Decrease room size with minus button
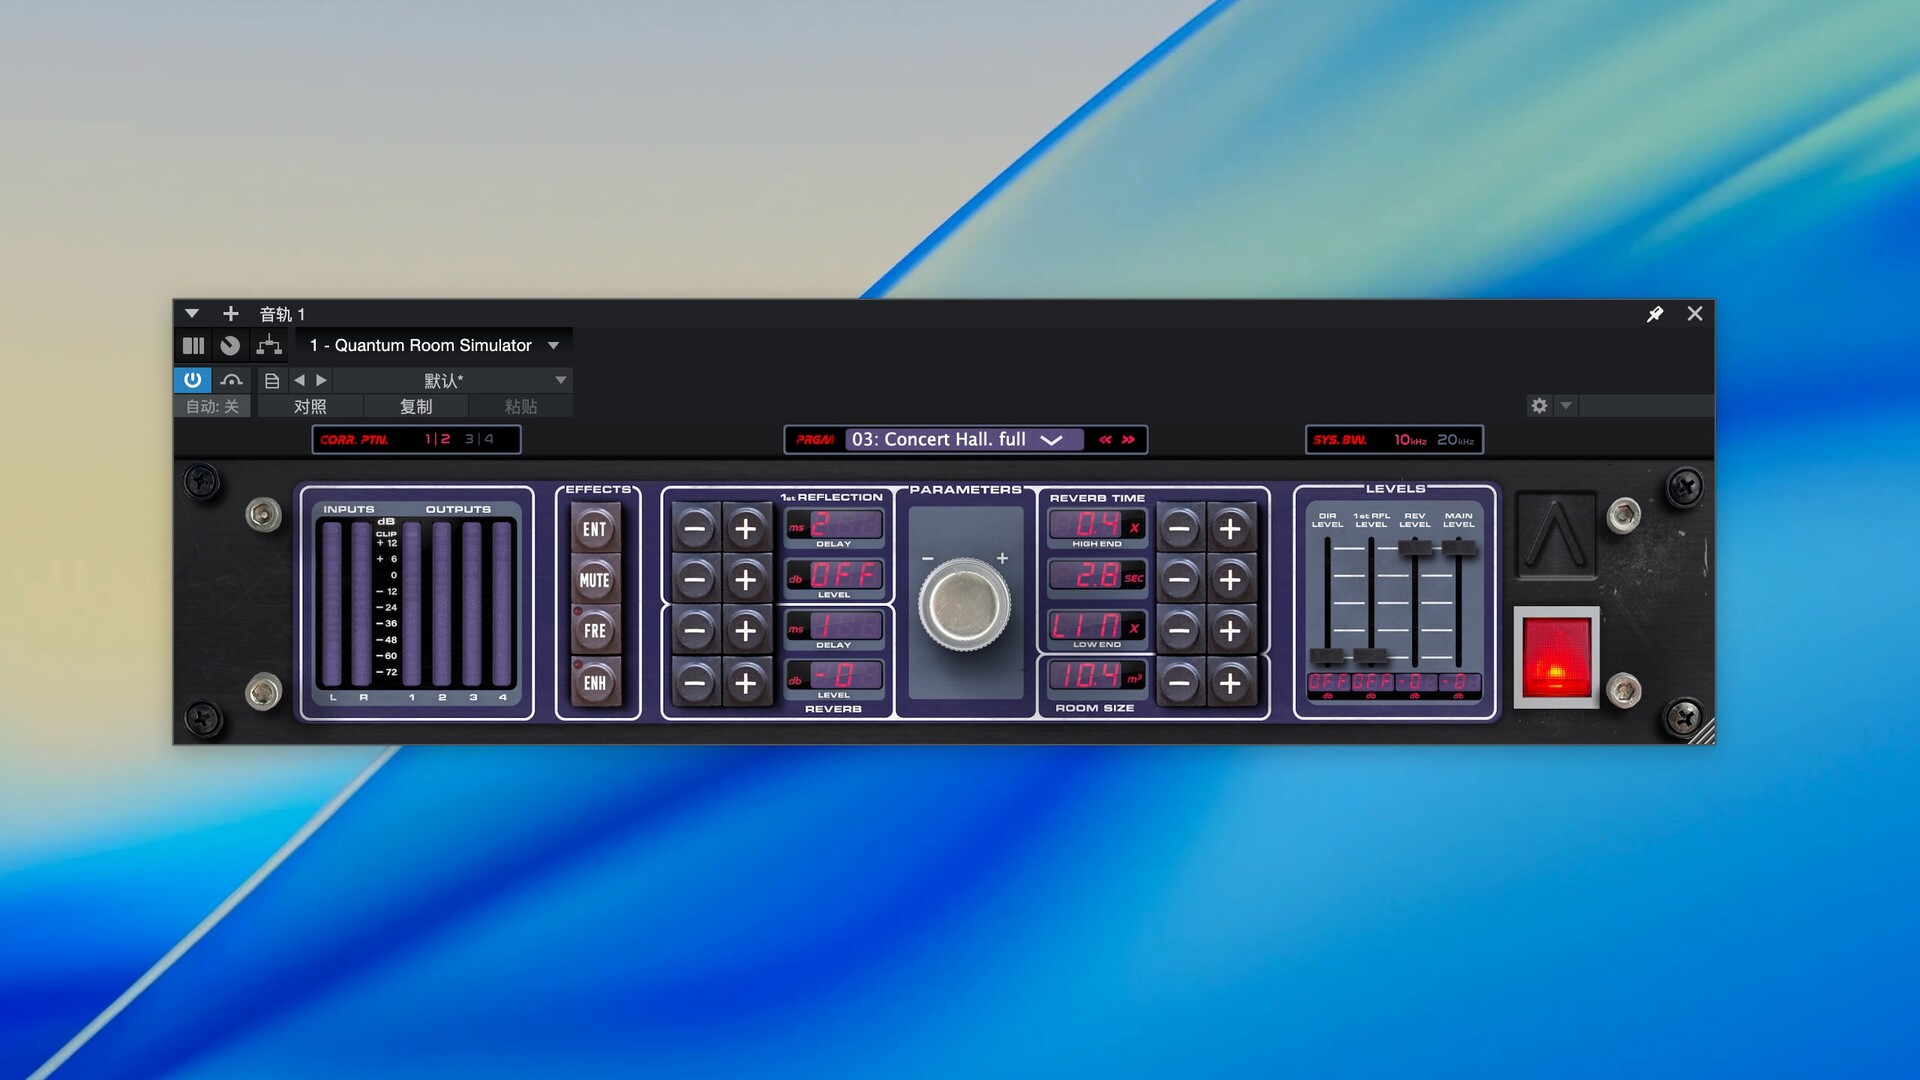This screenshot has height=1080, width=1920. (1180, 683)
